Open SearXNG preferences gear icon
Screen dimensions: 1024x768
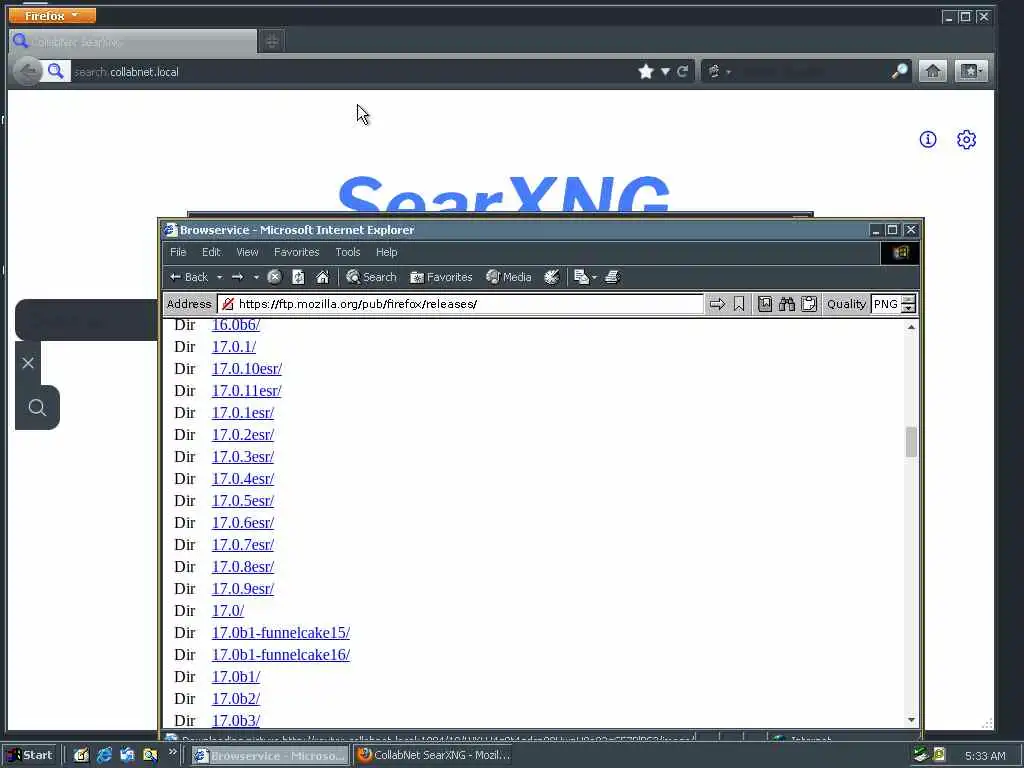(967, 139)
